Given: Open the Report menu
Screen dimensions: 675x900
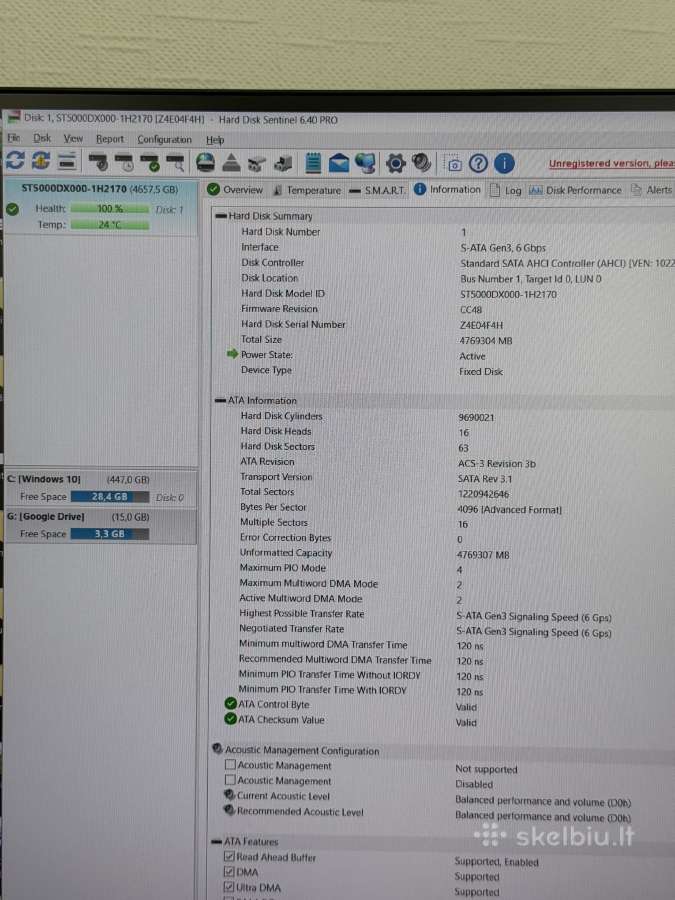Looking at the screenshot, I should click(x=110, y=139).
